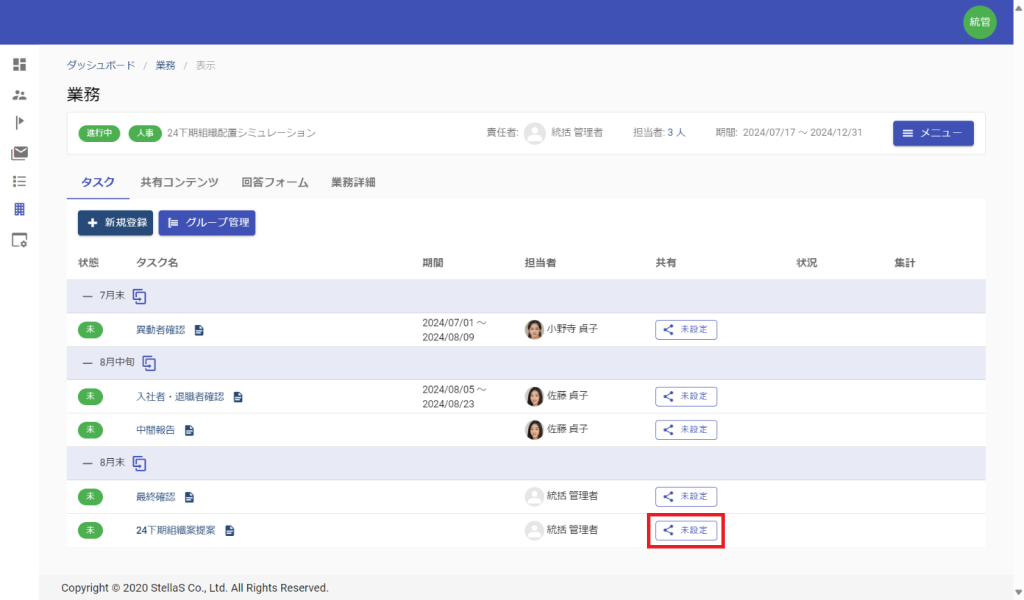Click the list icon in sidebar
Screen dimensions: 1024x600
[x=19, y=182]
